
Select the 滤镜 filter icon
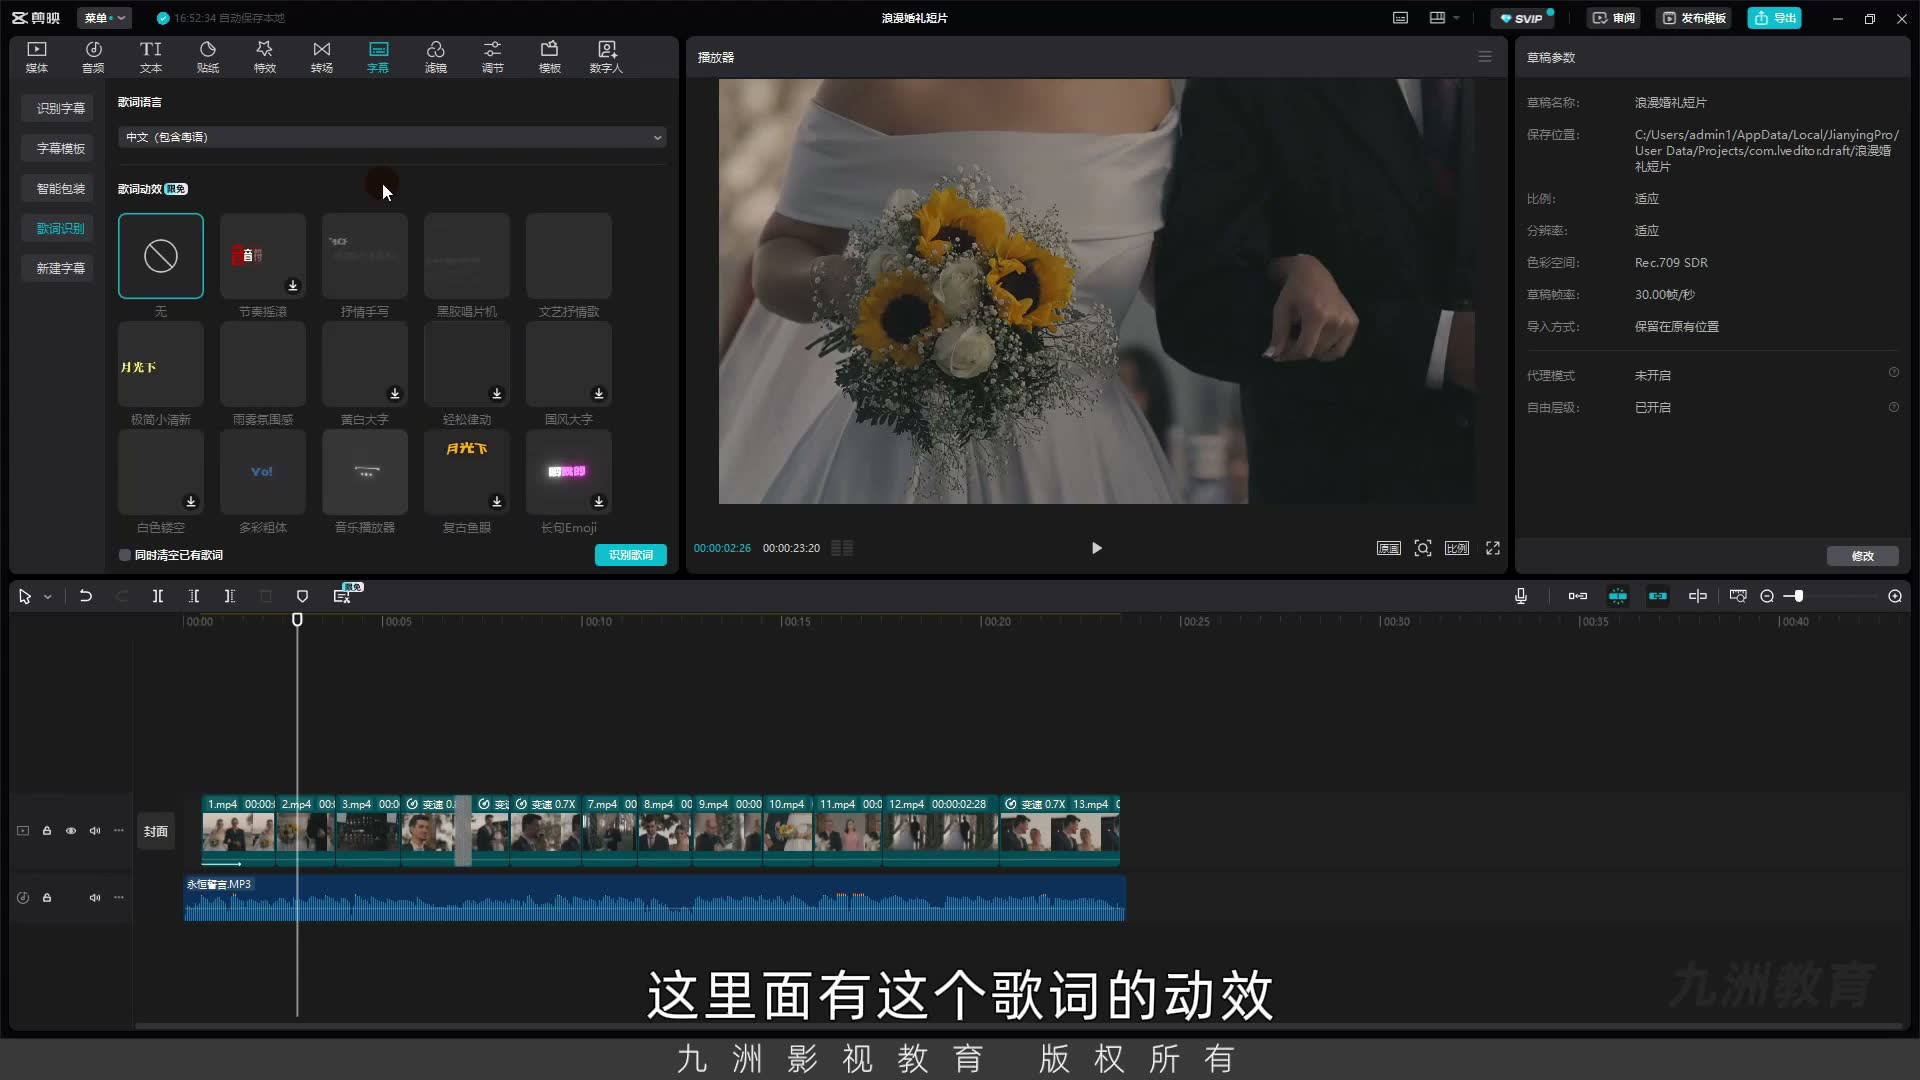pos(436,57)
